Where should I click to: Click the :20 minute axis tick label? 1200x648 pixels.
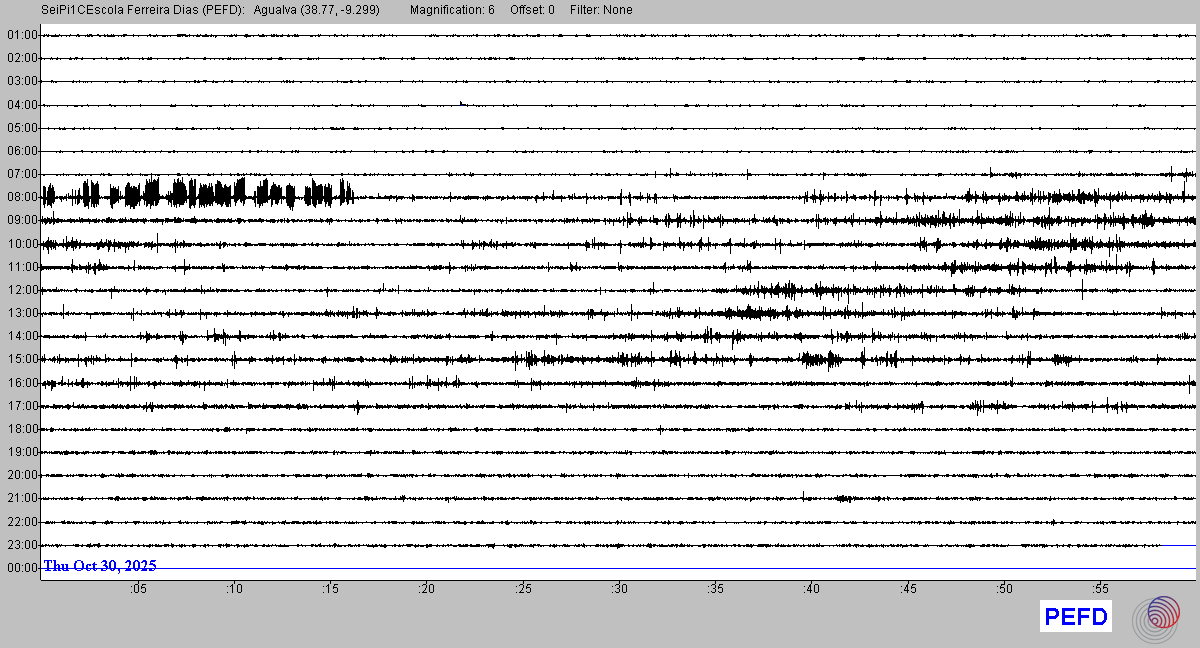pos(427,590)
